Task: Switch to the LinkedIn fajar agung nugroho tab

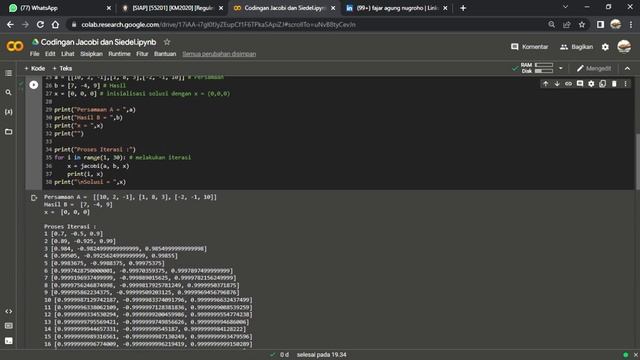Action: 396,8
